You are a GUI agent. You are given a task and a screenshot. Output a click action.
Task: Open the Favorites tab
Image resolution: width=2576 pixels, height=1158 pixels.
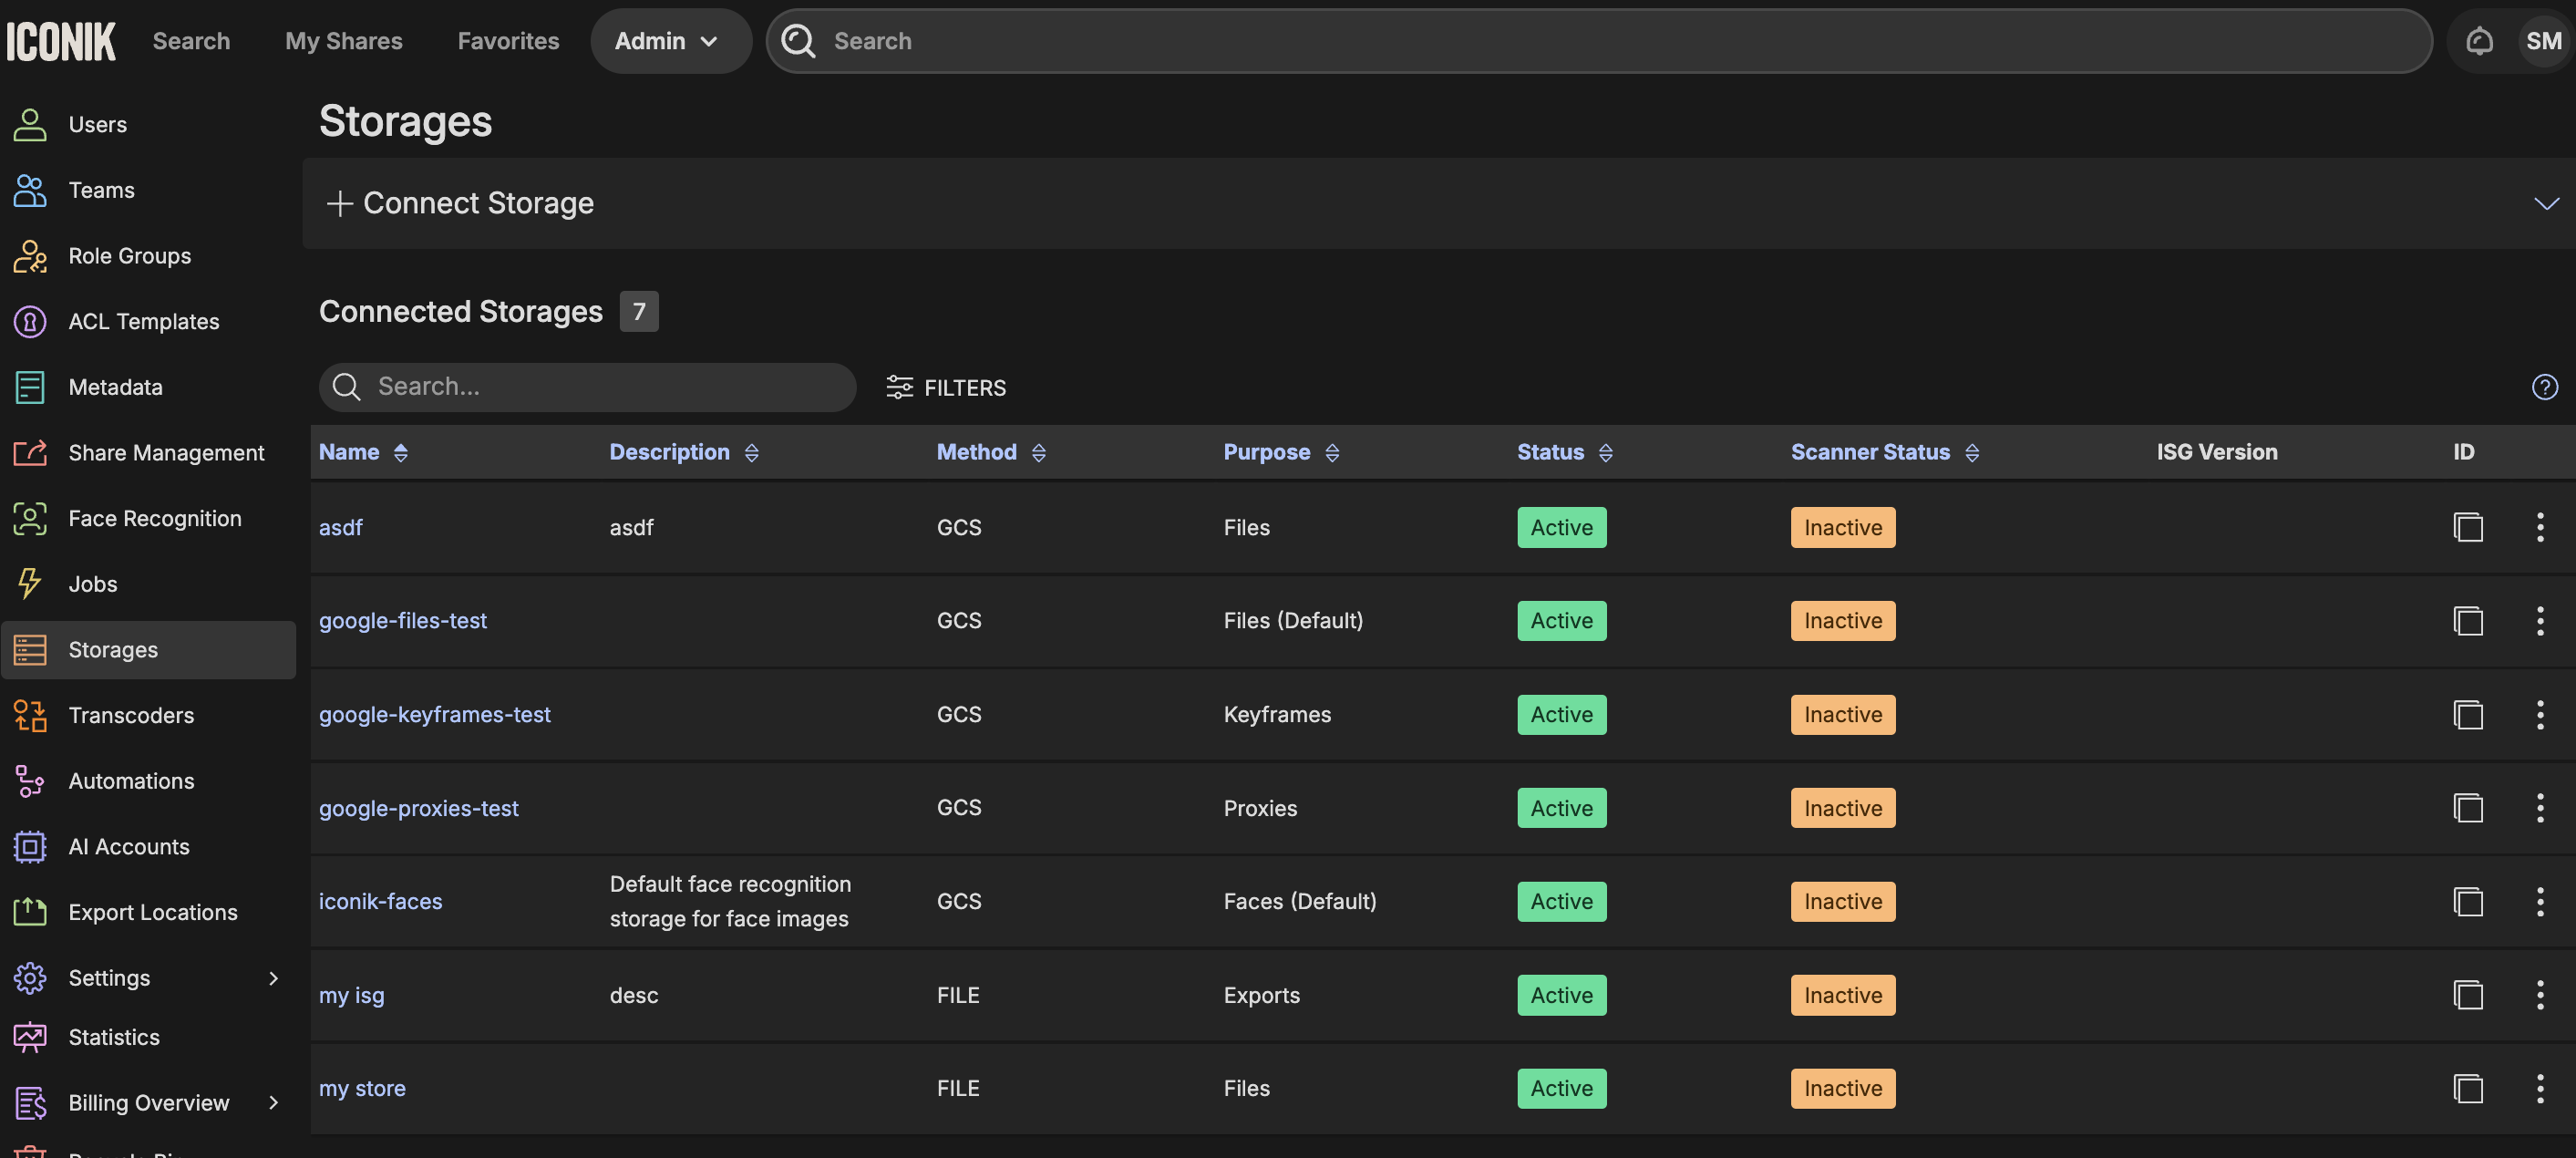click(508, 41)
